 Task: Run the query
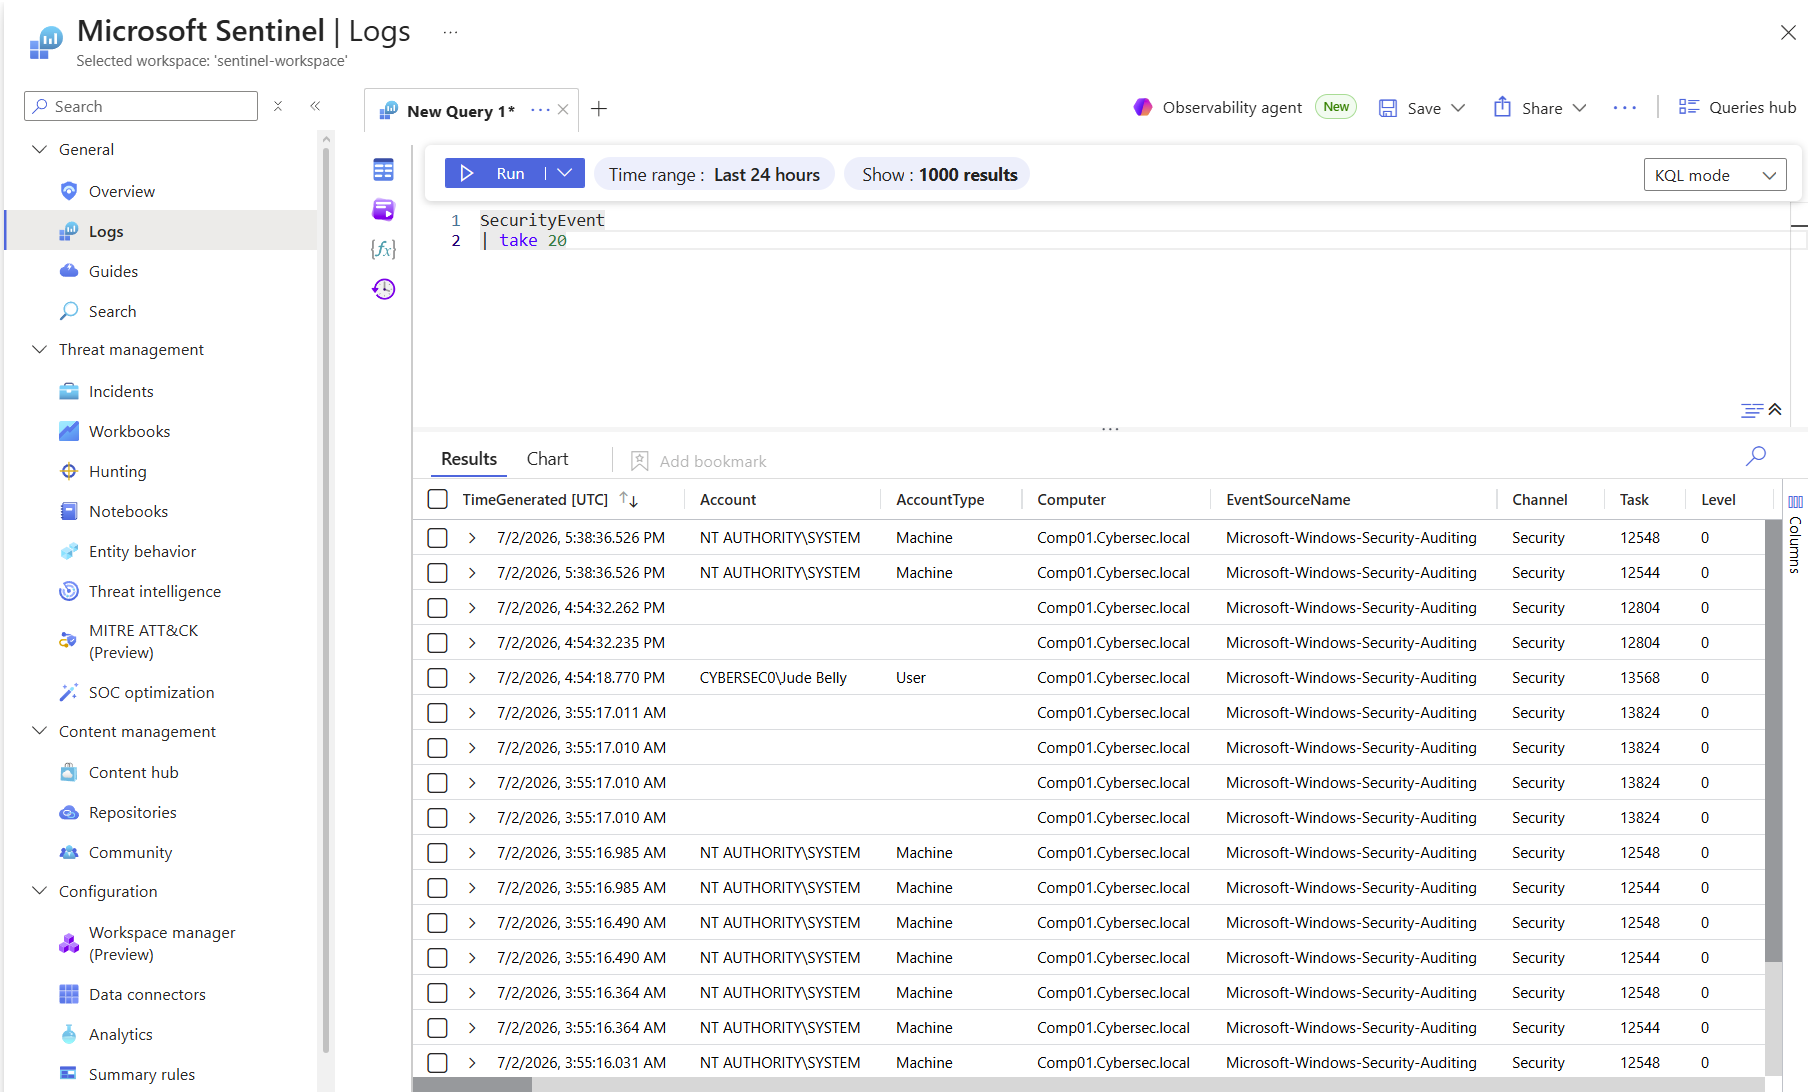(x=495, y=173)
